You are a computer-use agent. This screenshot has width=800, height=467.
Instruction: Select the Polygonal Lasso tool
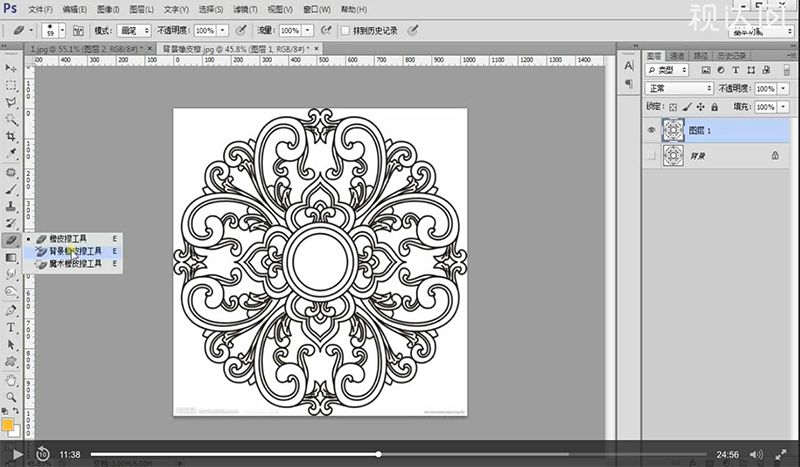coord(11,102)
